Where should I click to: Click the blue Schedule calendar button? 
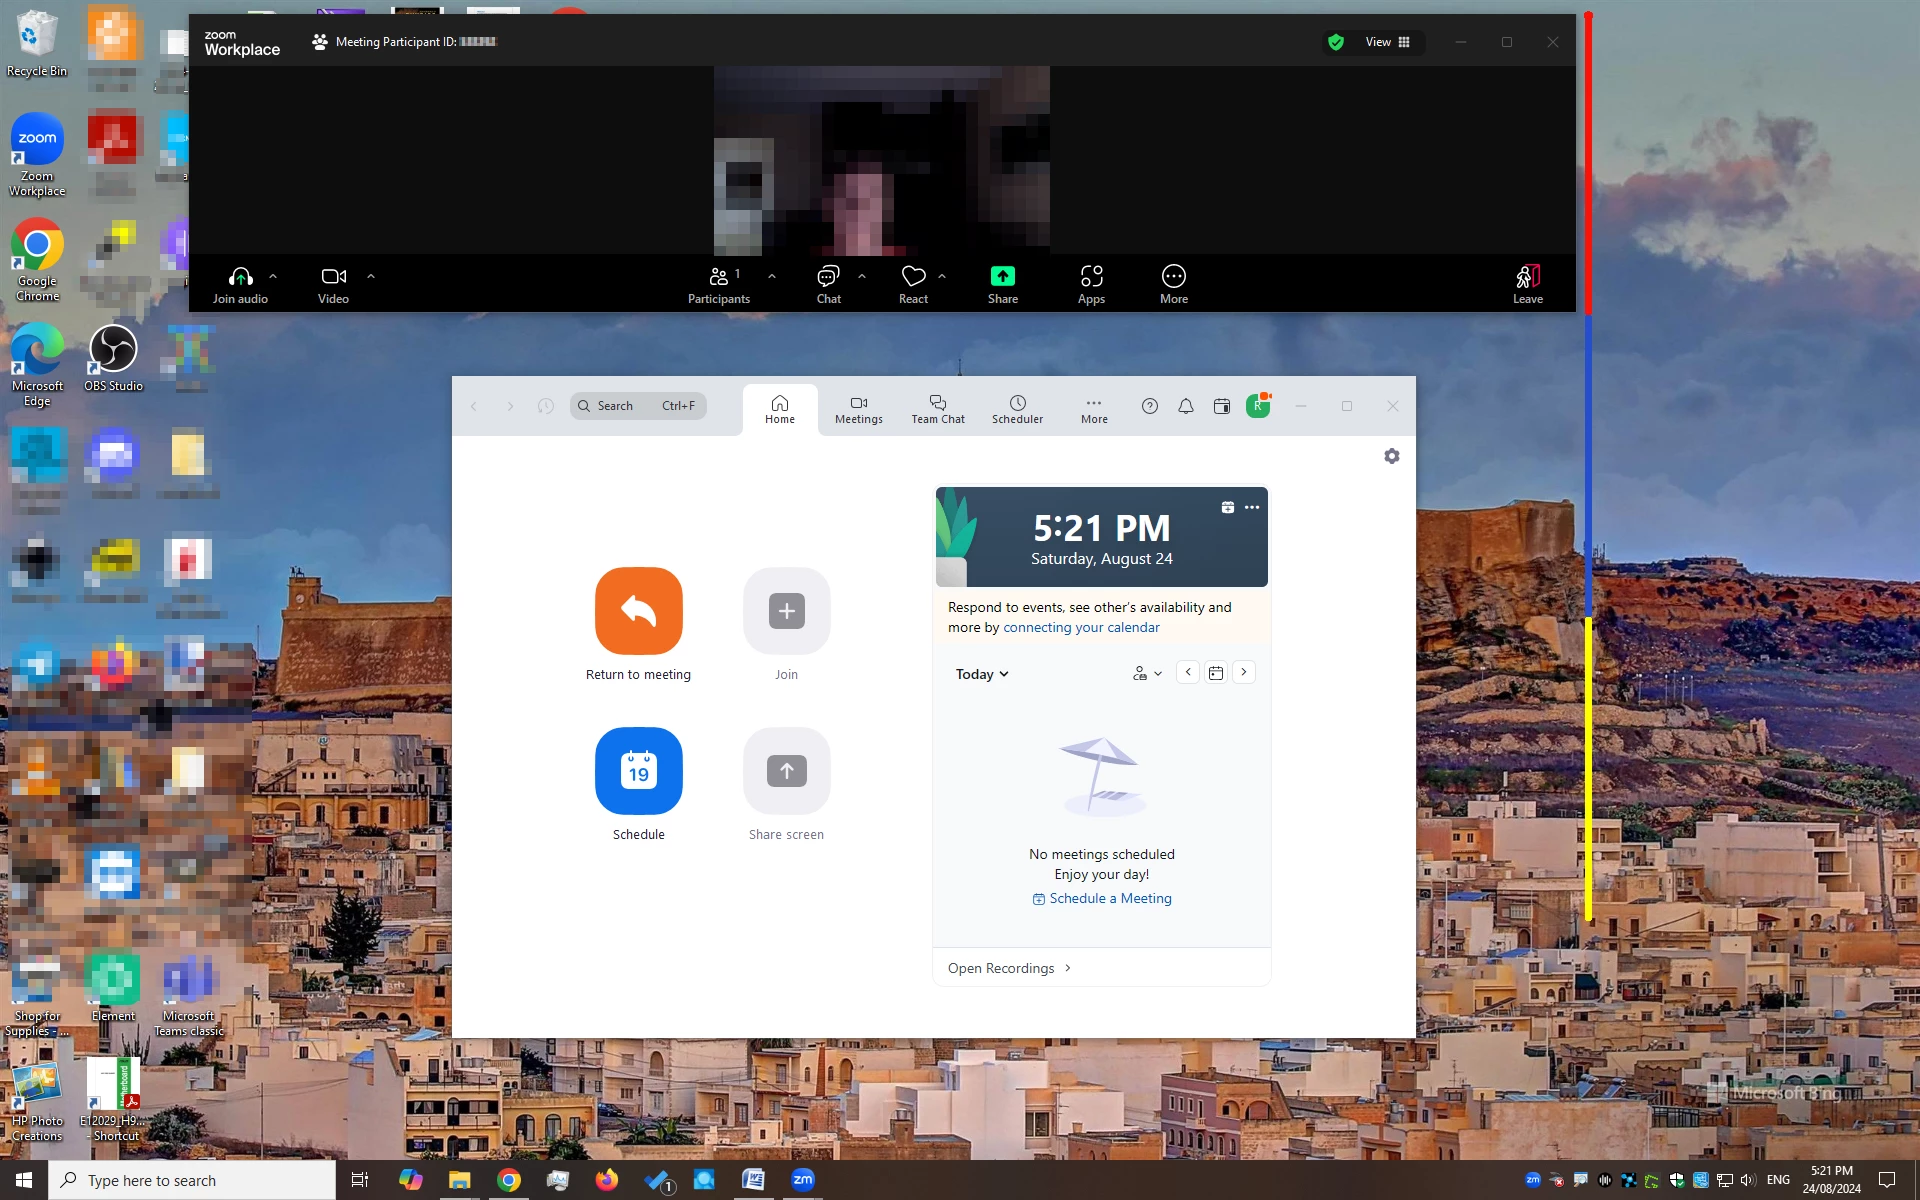pyautogui.click(x=638, y=771)
